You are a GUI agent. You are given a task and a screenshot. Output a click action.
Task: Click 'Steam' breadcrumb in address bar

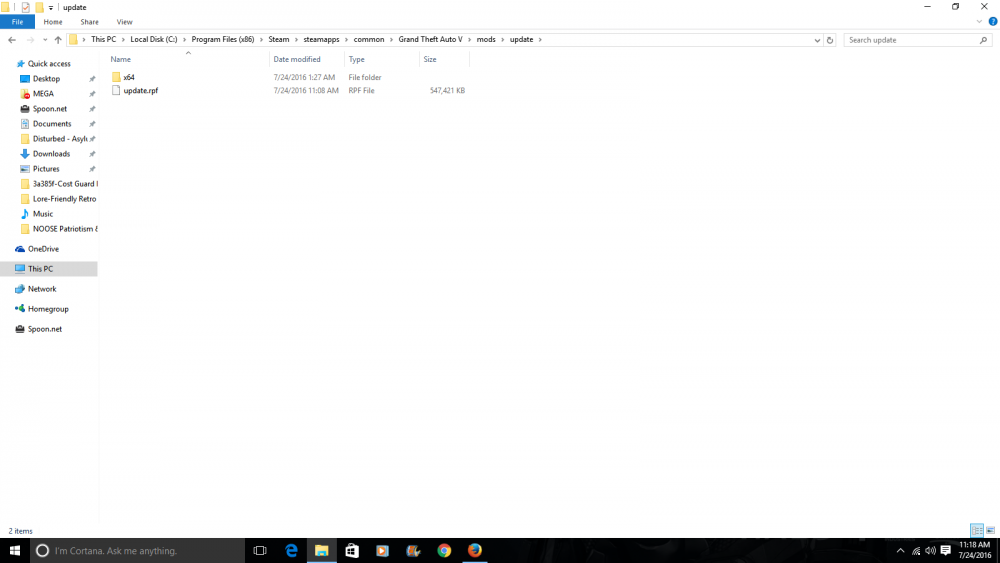tap(279, 40)
